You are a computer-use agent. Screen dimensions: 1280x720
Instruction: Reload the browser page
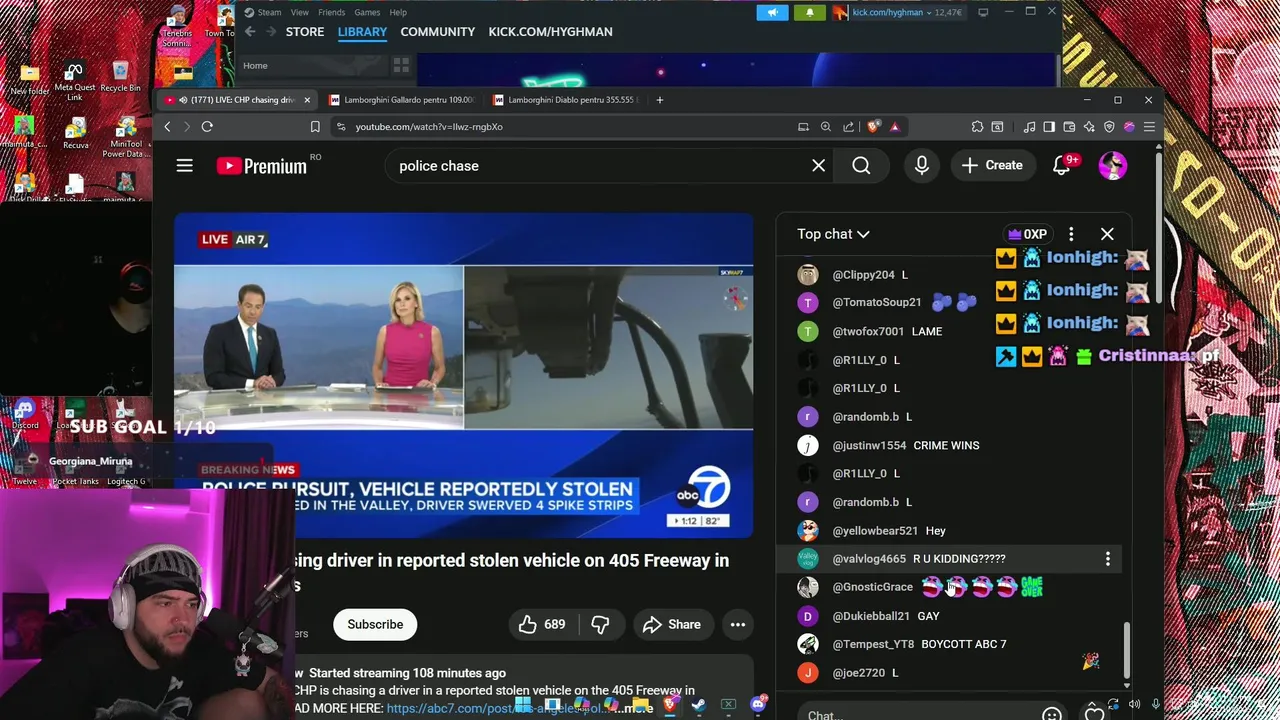(x=207, y=127)
